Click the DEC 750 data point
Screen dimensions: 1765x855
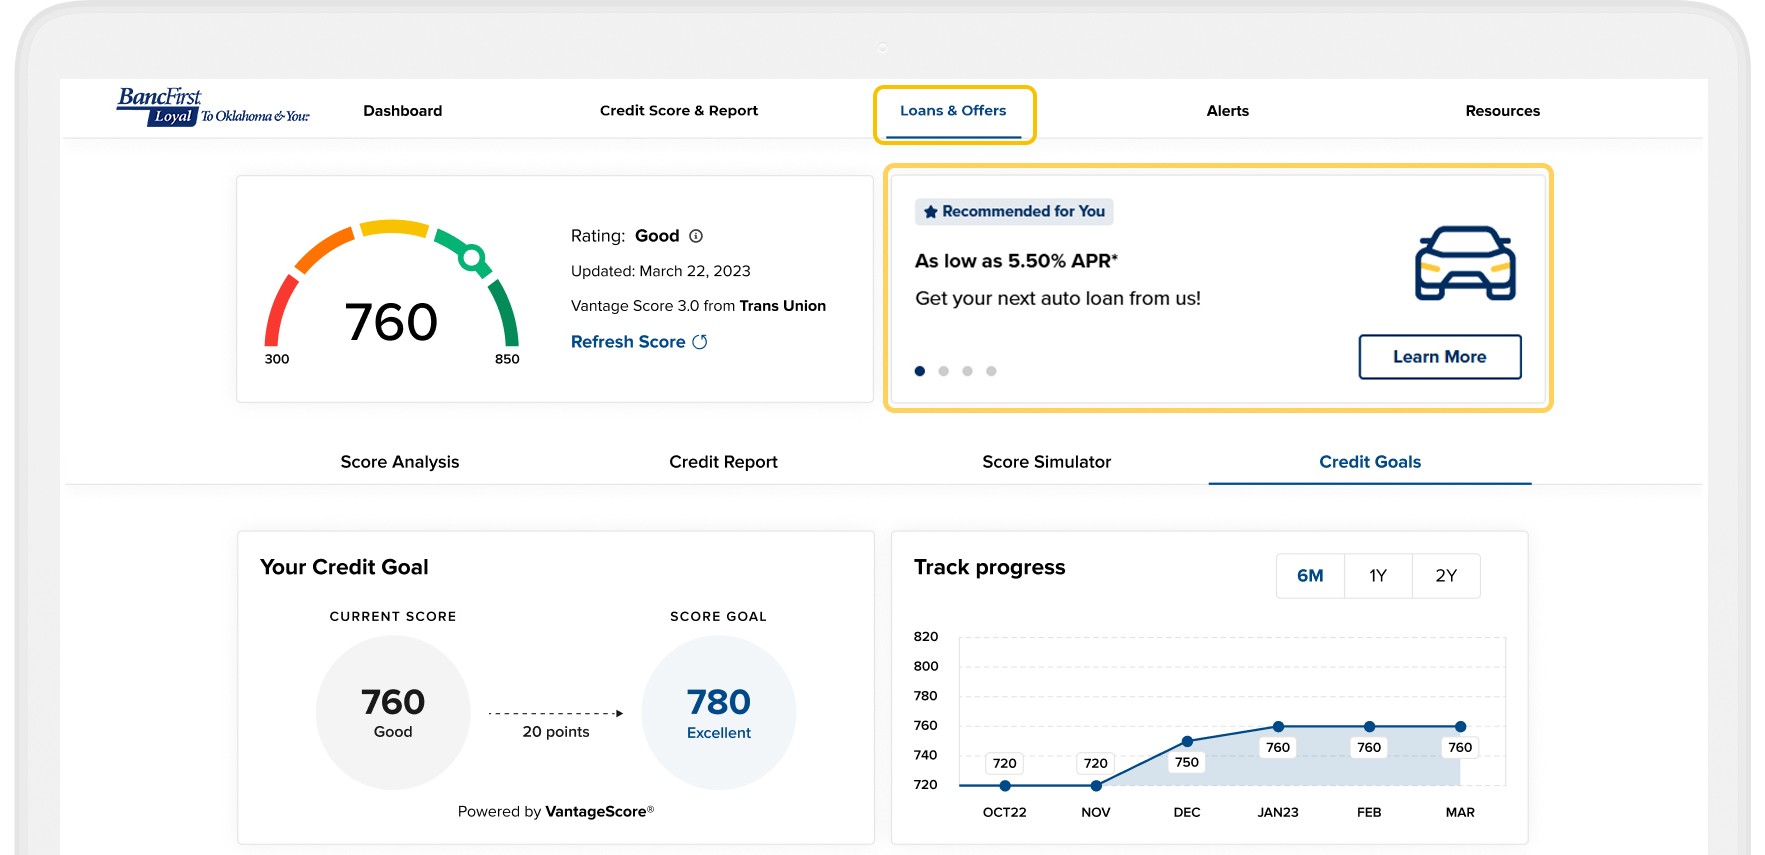(1187, 742)
